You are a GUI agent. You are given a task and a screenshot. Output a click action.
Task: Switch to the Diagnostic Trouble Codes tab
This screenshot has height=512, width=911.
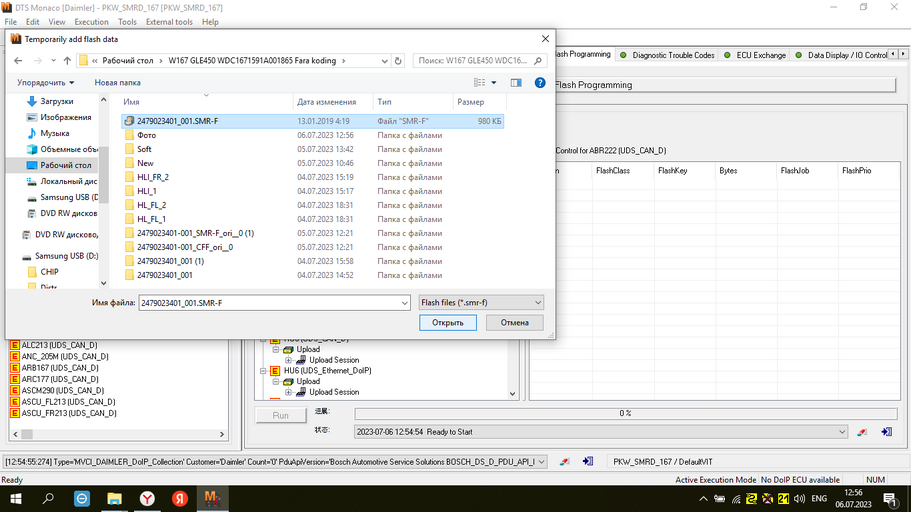(666, 55)
